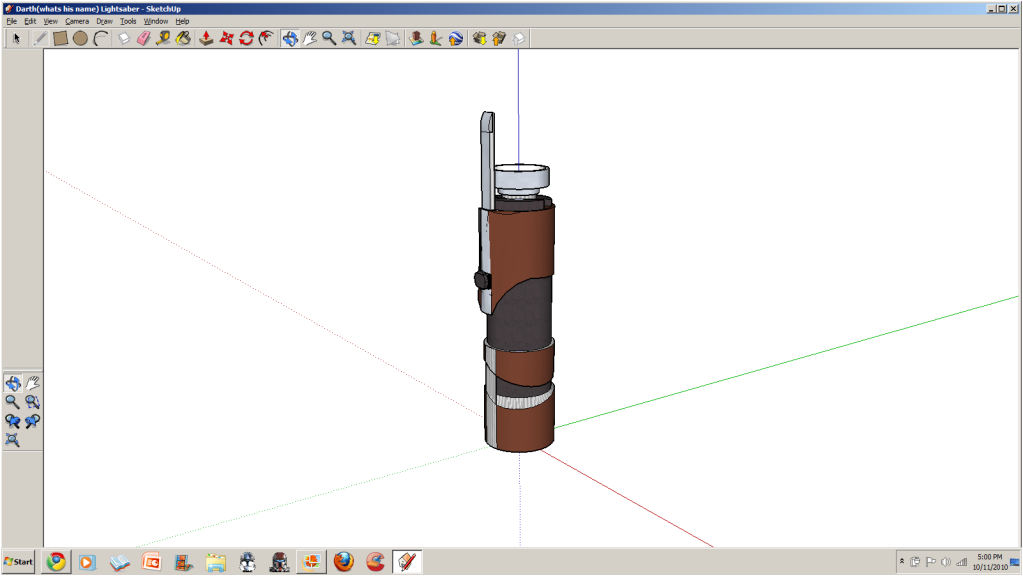Click the Toggle Terrain icon
This screenshot has width=1023, height=576.
tap(393, 38)
